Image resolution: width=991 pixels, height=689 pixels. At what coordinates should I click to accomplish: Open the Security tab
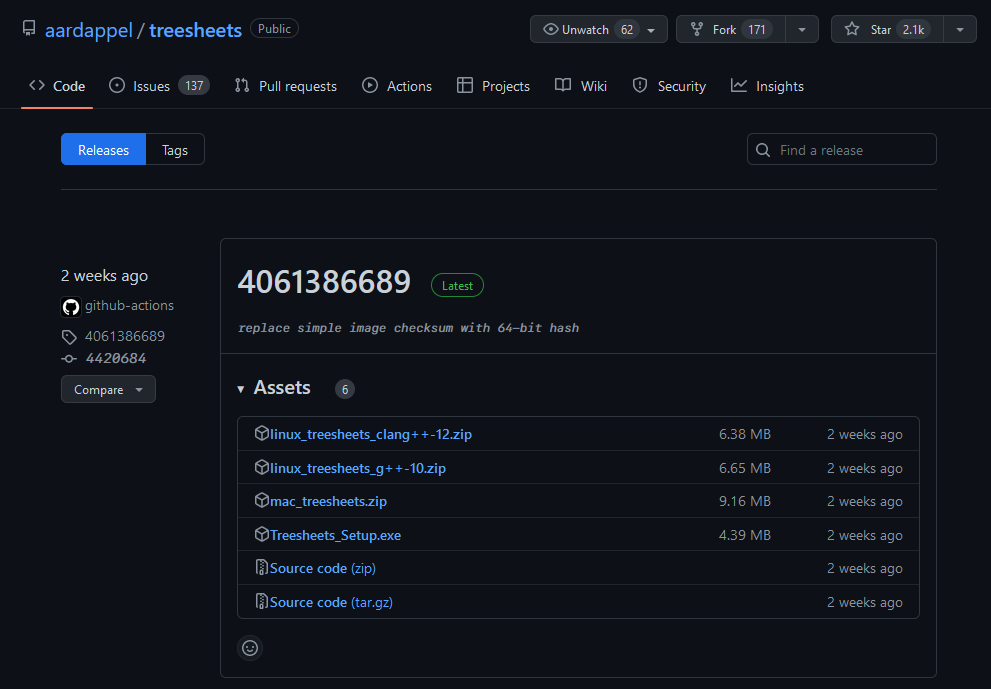click(x=669, y=86)
